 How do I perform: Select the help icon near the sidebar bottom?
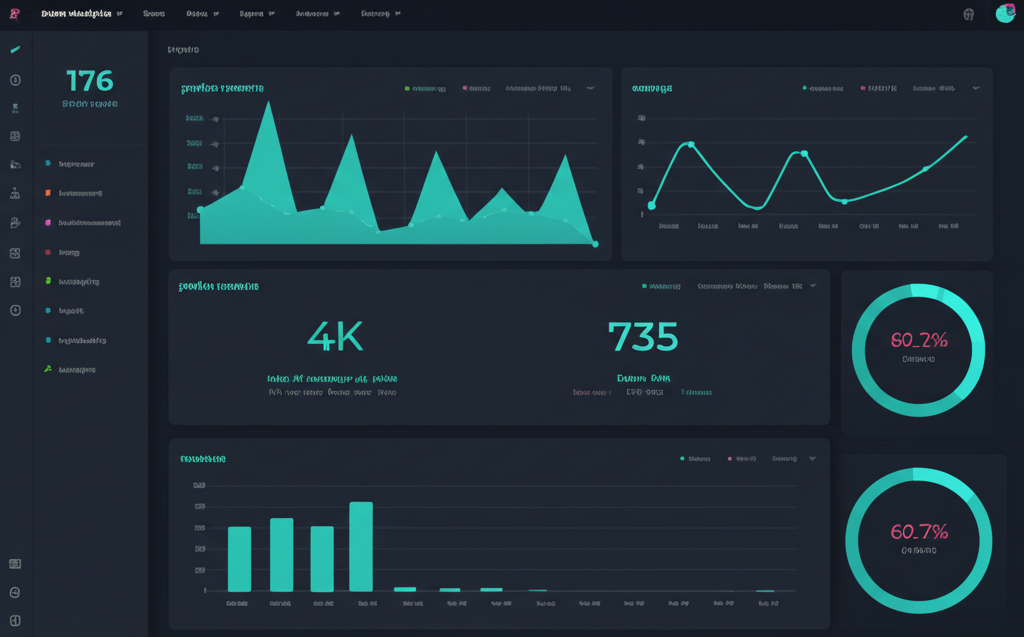[x=13, y=590]
